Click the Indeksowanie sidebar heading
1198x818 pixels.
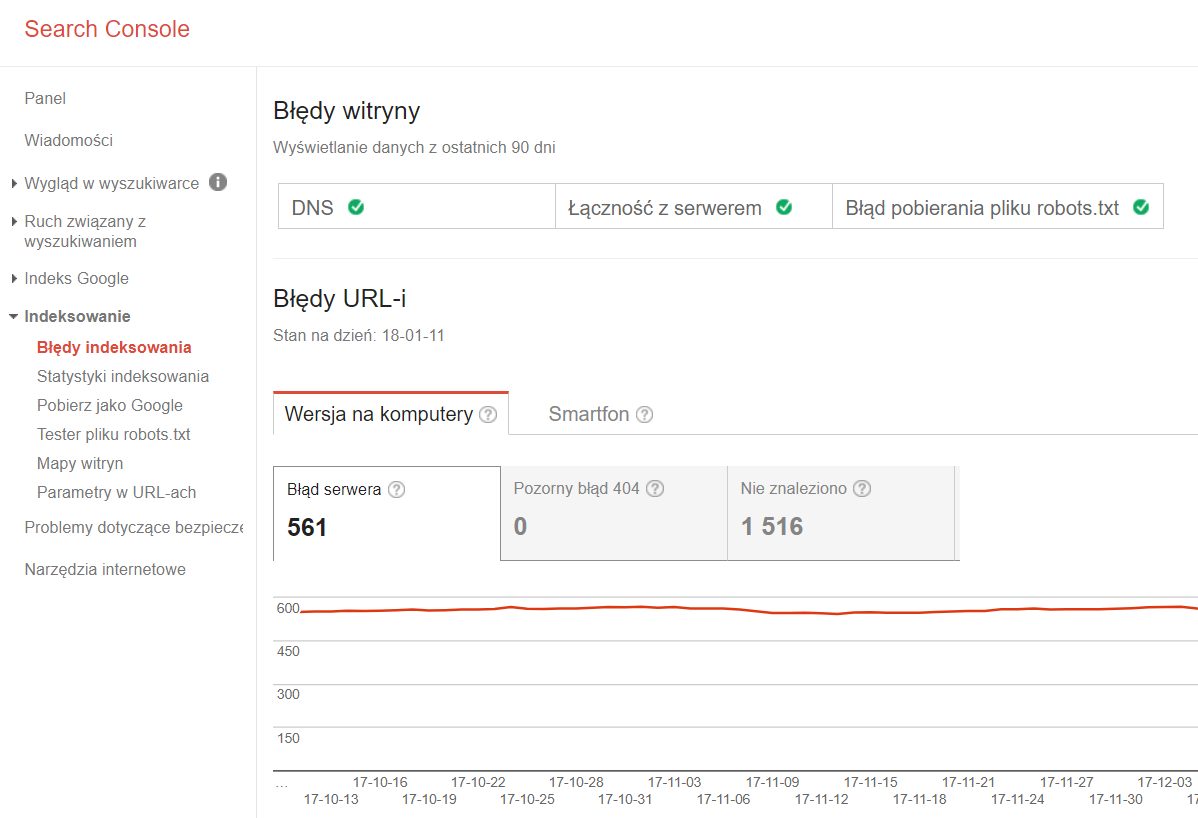[77, 316]
